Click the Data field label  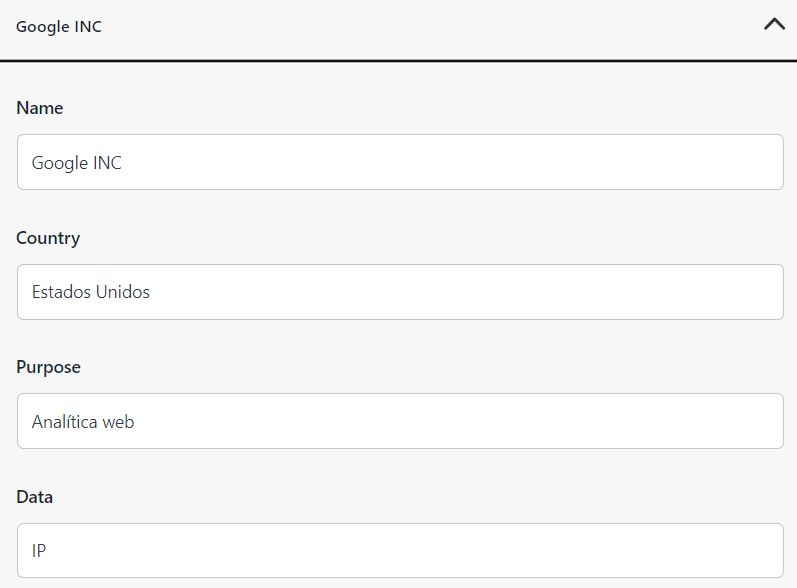[35, 497]
